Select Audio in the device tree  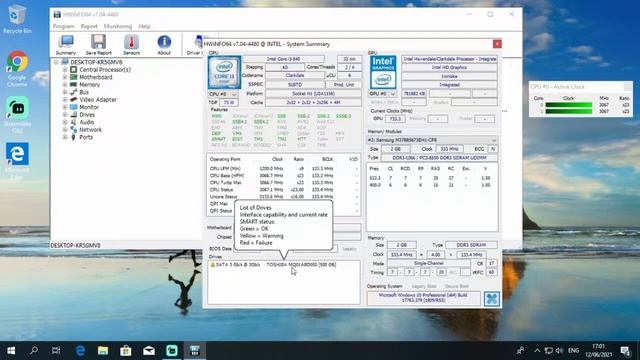[87, 122]
